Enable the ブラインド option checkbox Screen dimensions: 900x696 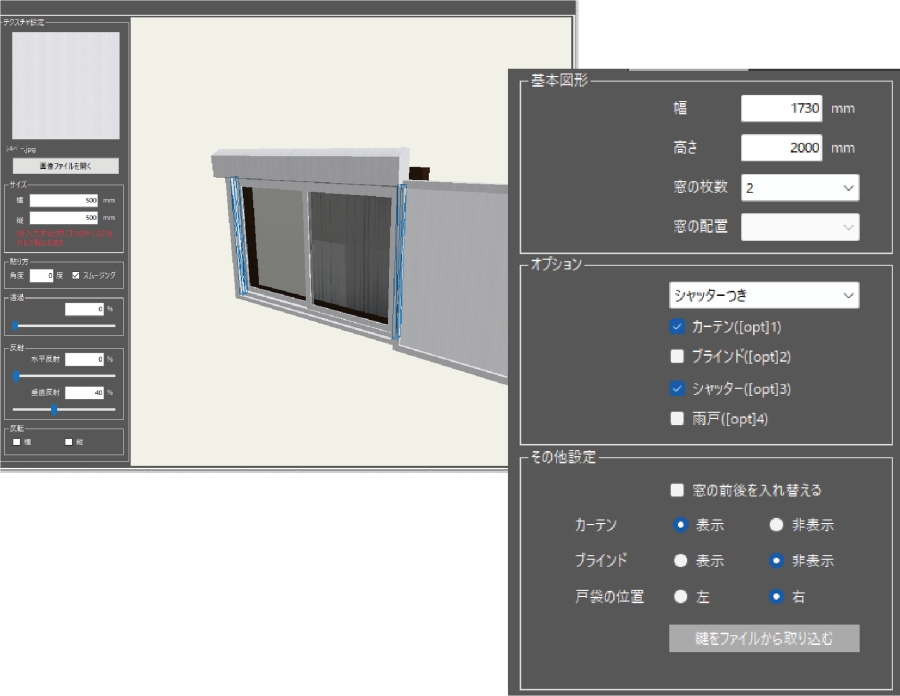click(x=678, y=356)
